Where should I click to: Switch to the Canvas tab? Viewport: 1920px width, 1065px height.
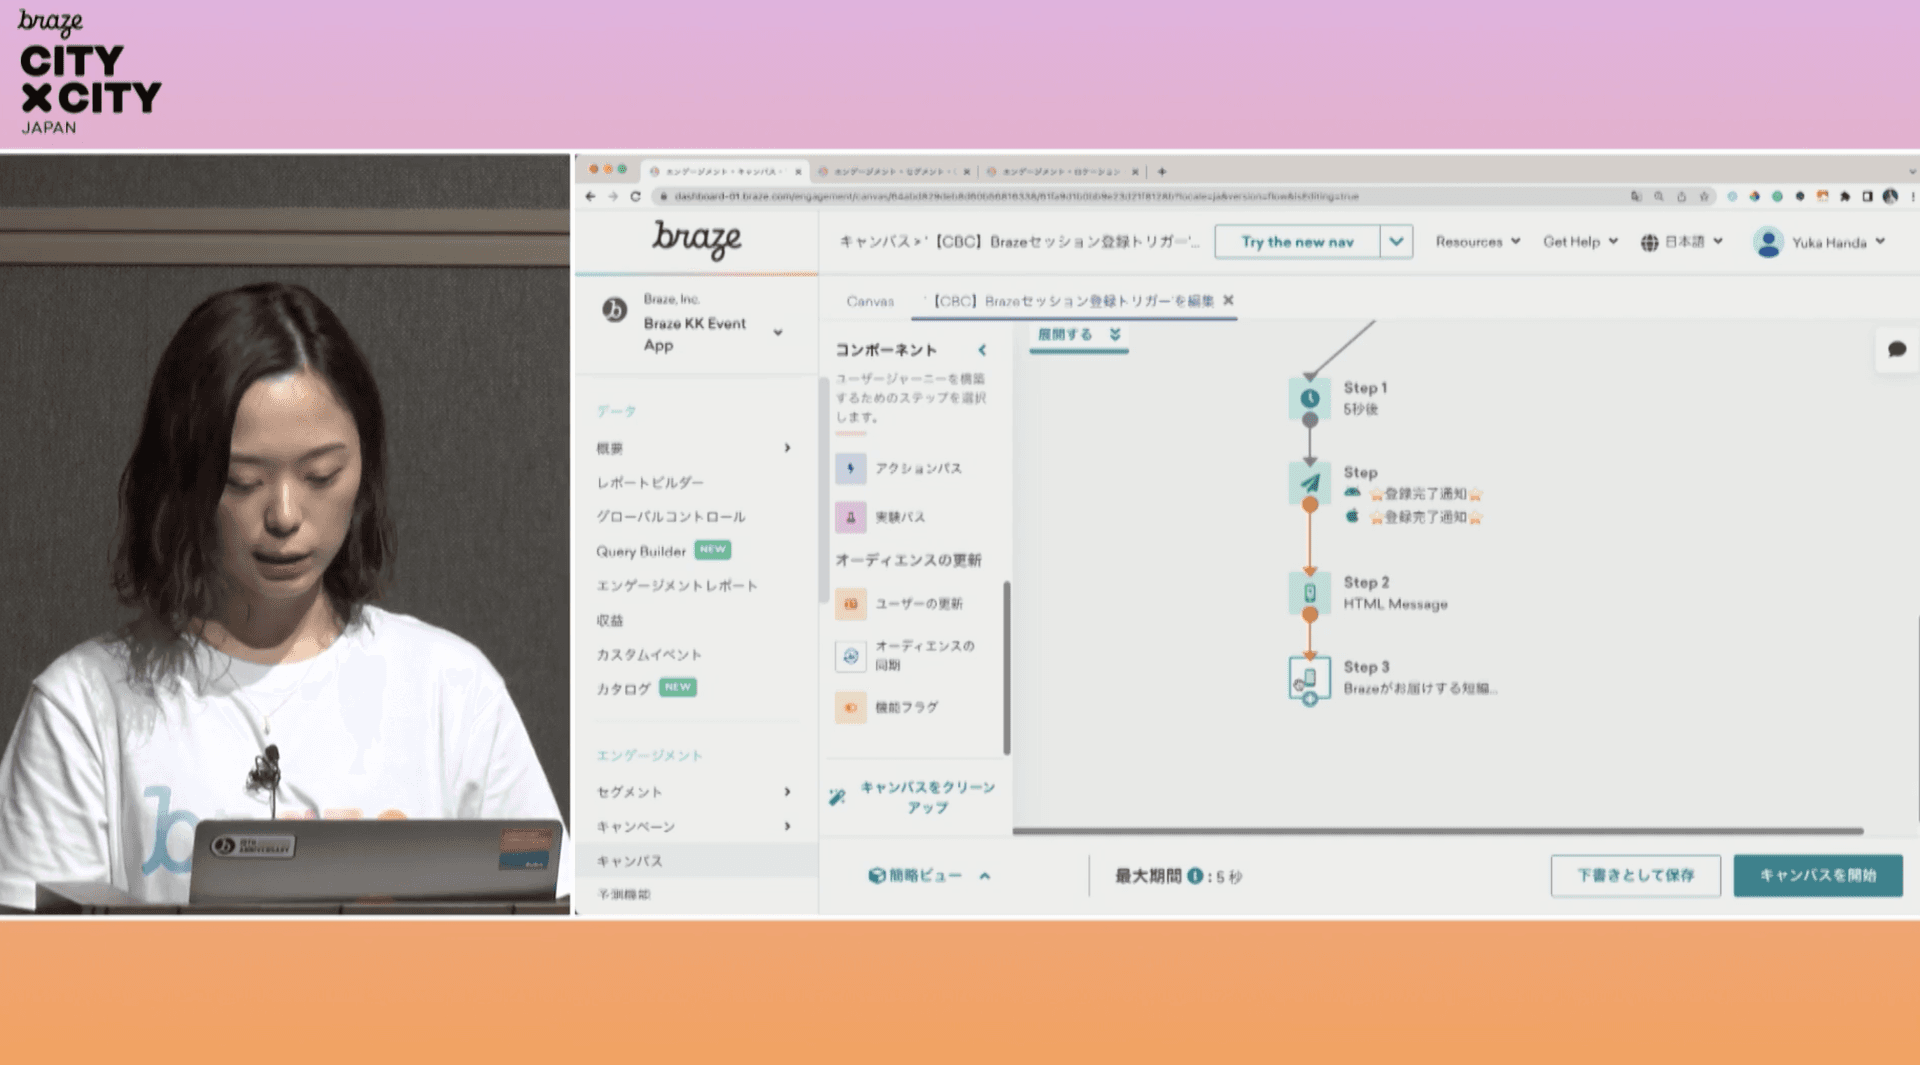(x=870, y=301)
